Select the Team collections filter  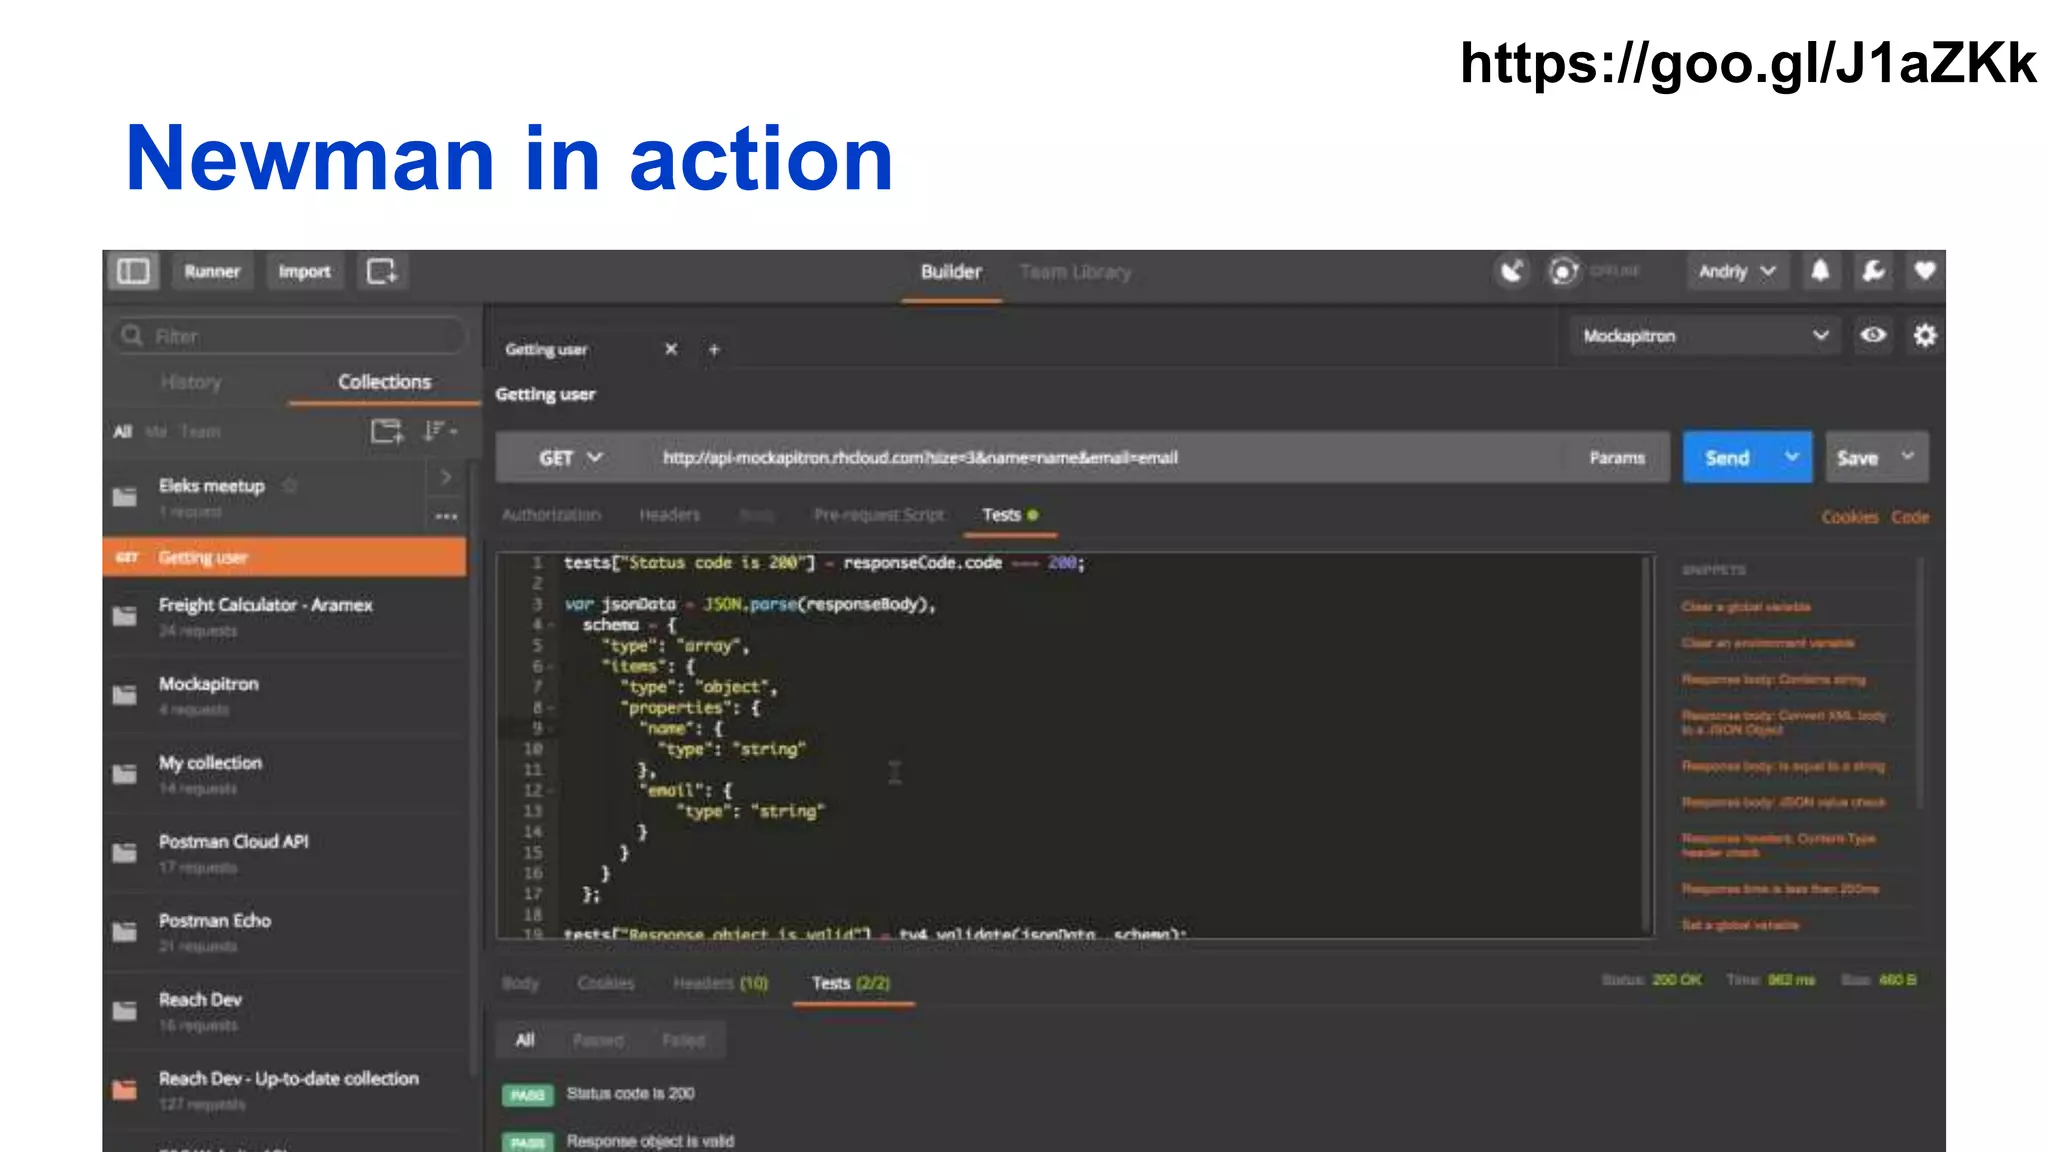[200, 431]
